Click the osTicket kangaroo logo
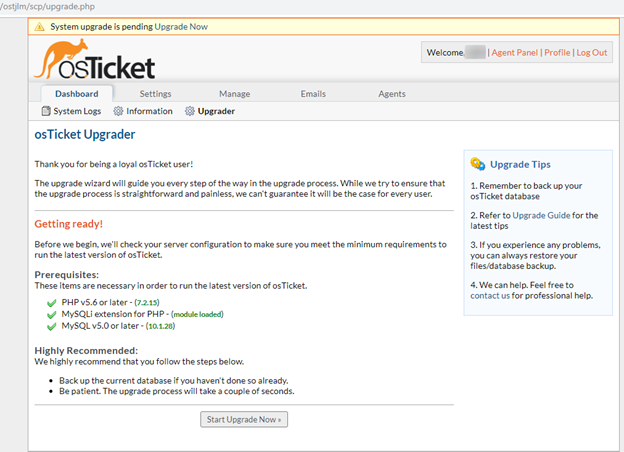The image size is (624, 452). pos(95,60)
